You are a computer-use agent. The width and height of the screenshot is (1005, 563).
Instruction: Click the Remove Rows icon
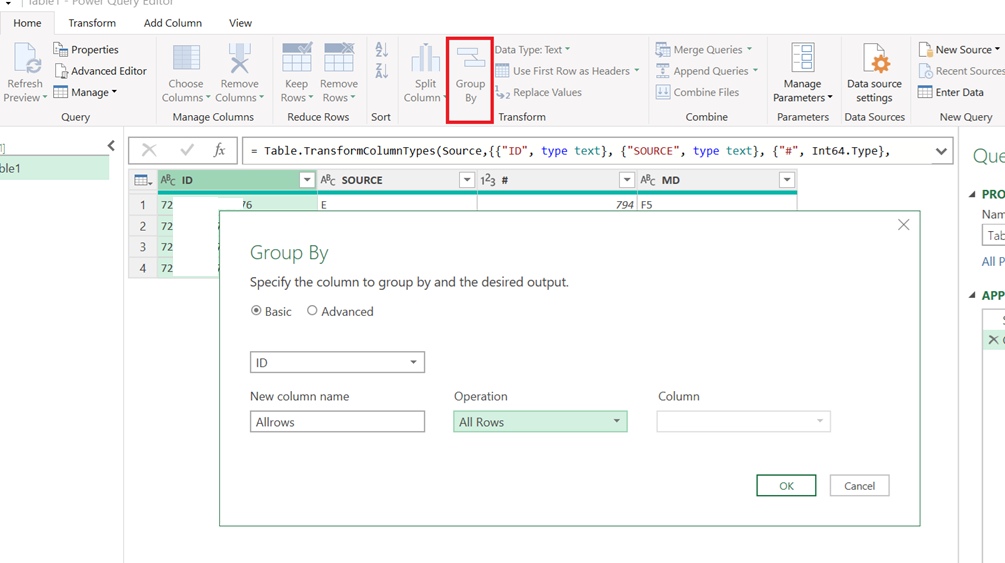click(x=338, y=58)
